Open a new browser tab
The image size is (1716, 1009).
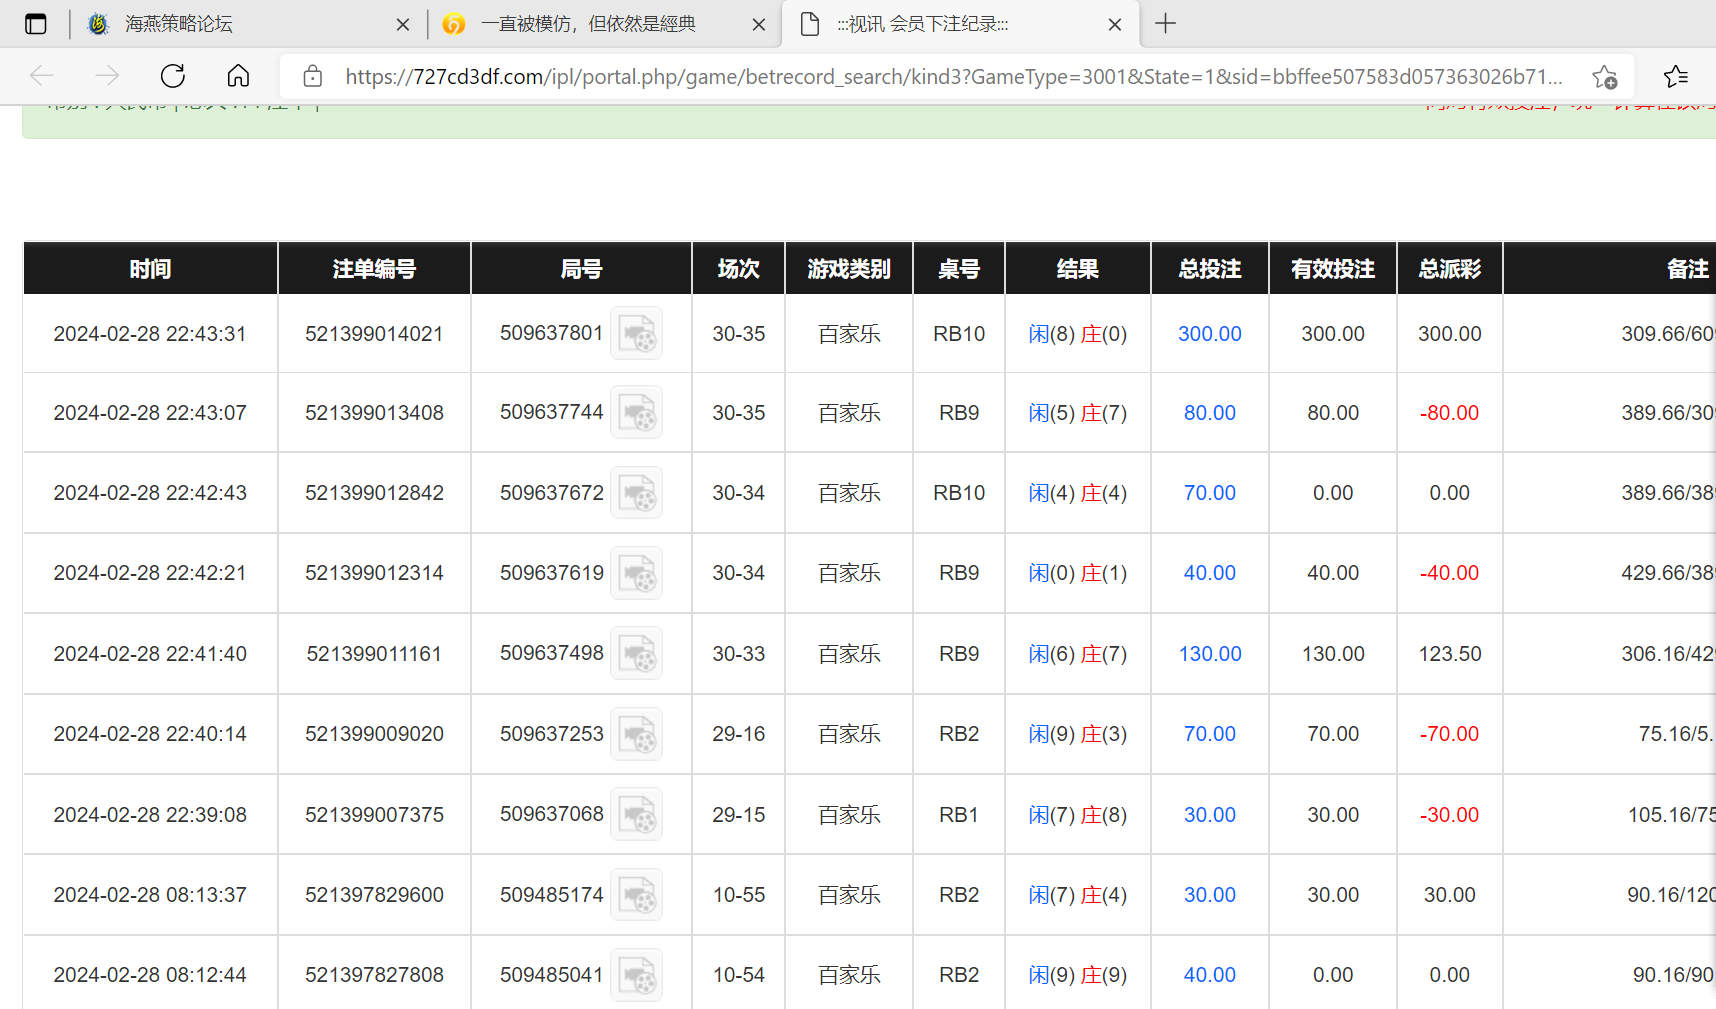tap(1166, 24)
